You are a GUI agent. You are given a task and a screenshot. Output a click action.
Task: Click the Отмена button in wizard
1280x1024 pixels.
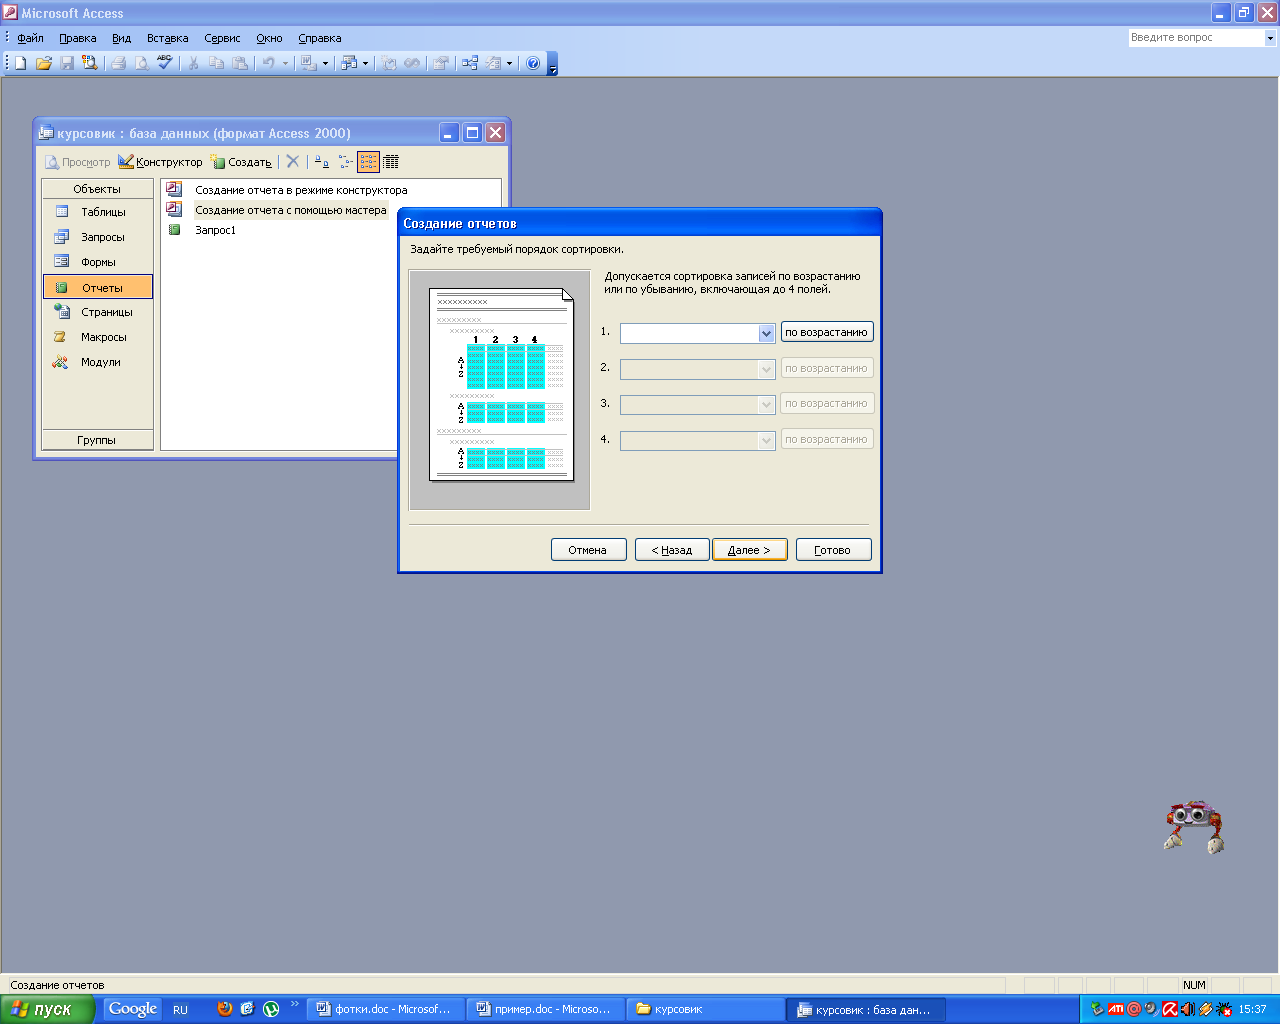pyautogui.click(x=588, y=550)
